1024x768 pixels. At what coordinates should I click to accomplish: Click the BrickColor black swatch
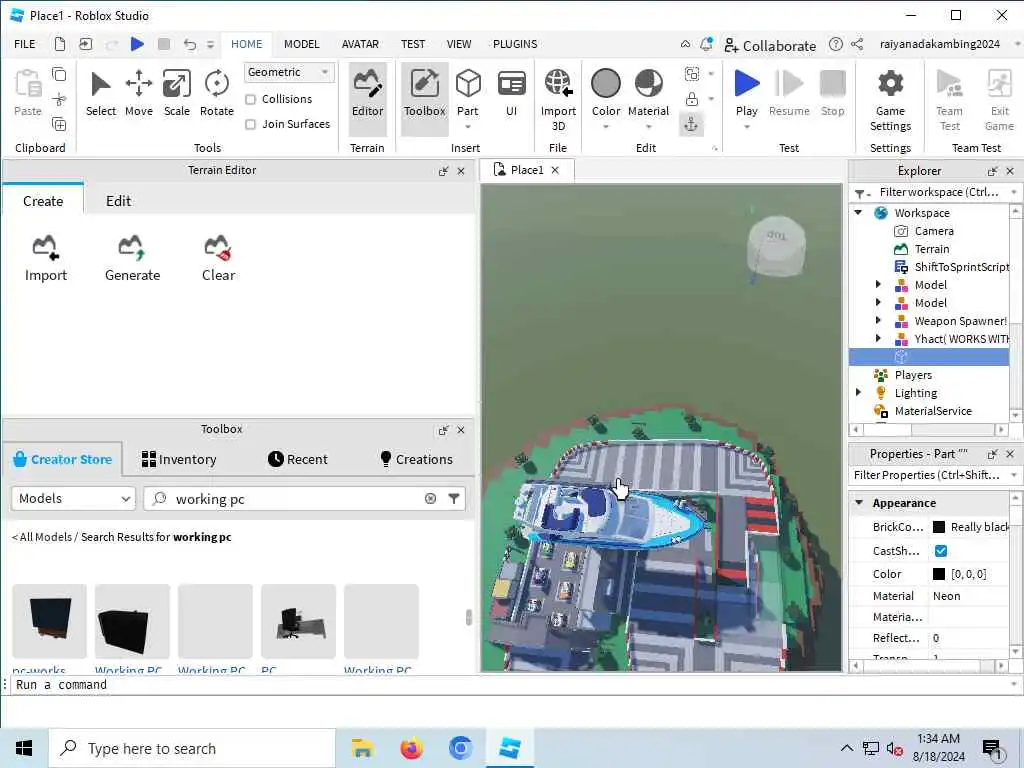(x=939, y=526)
